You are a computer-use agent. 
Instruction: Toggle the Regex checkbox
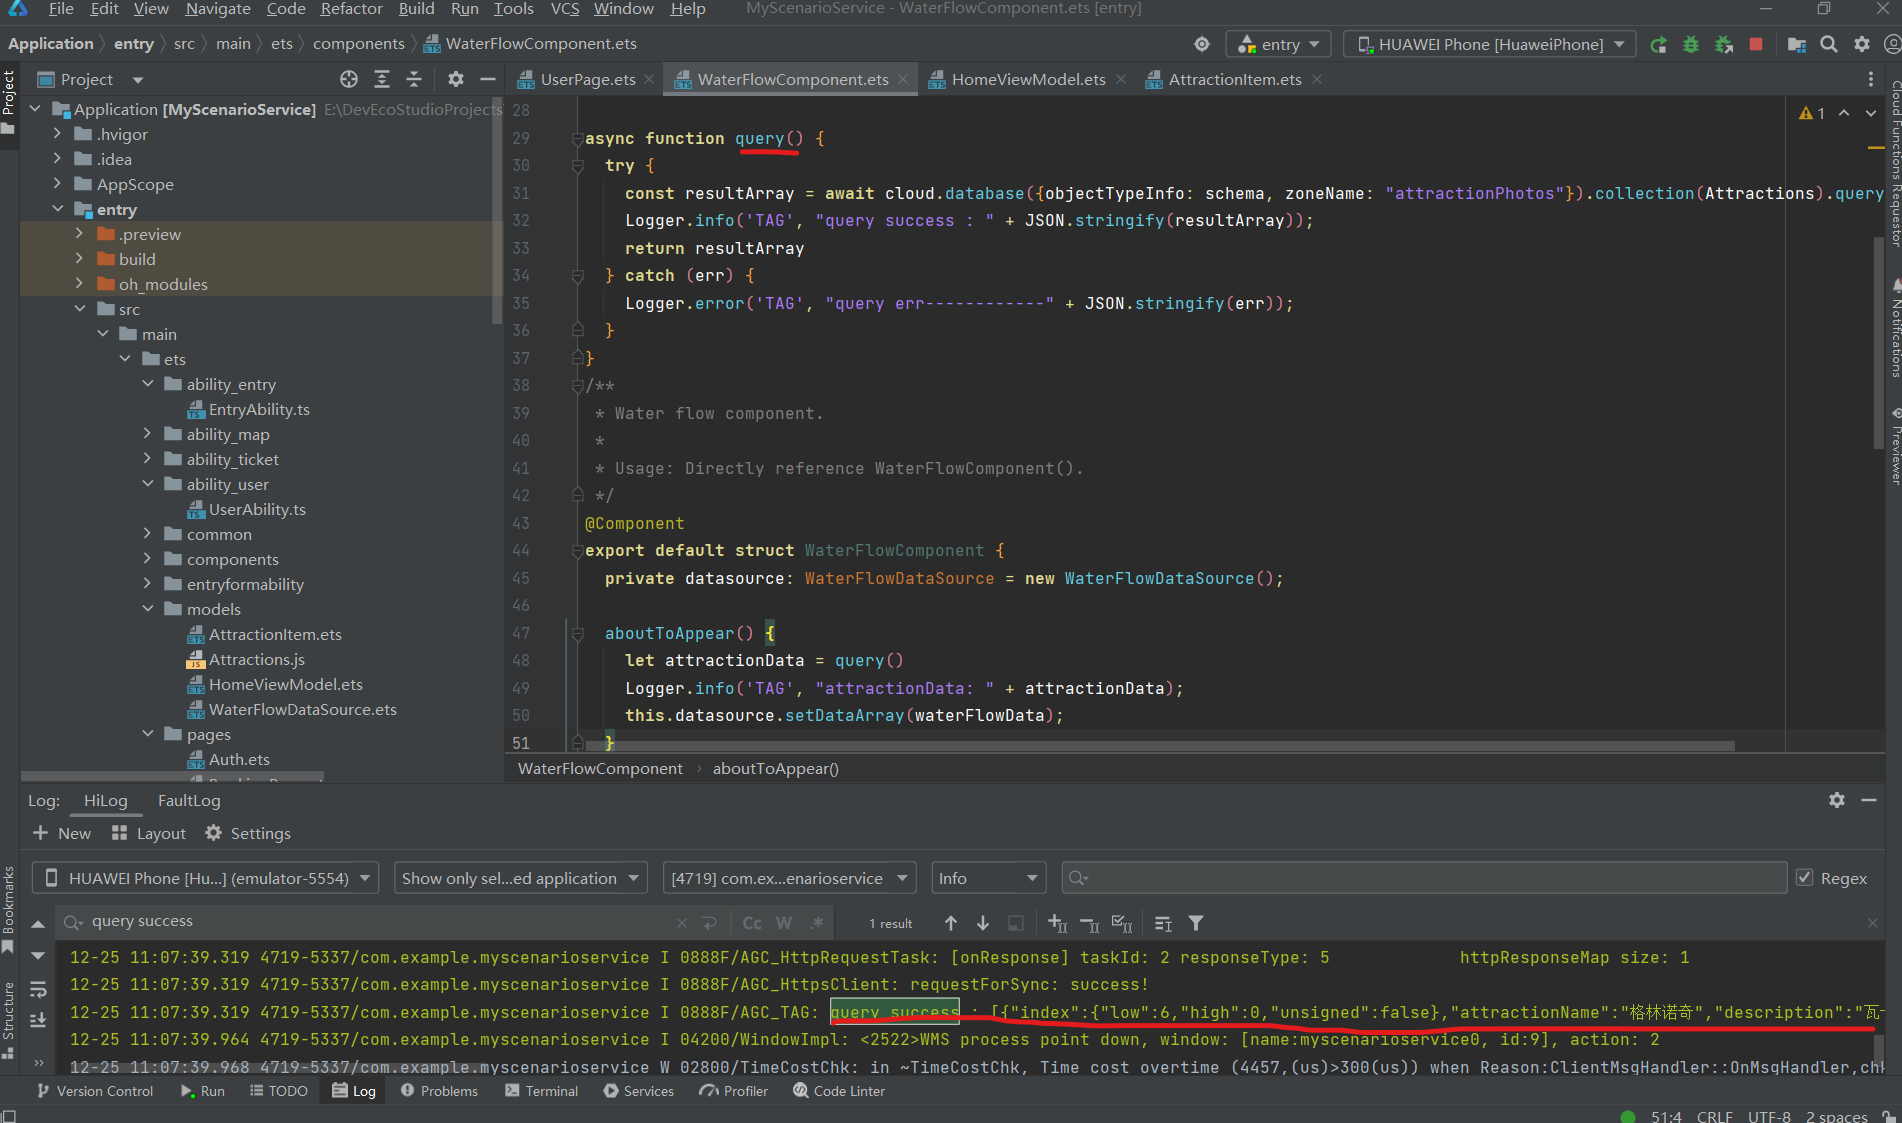[x=1805, y=877]
